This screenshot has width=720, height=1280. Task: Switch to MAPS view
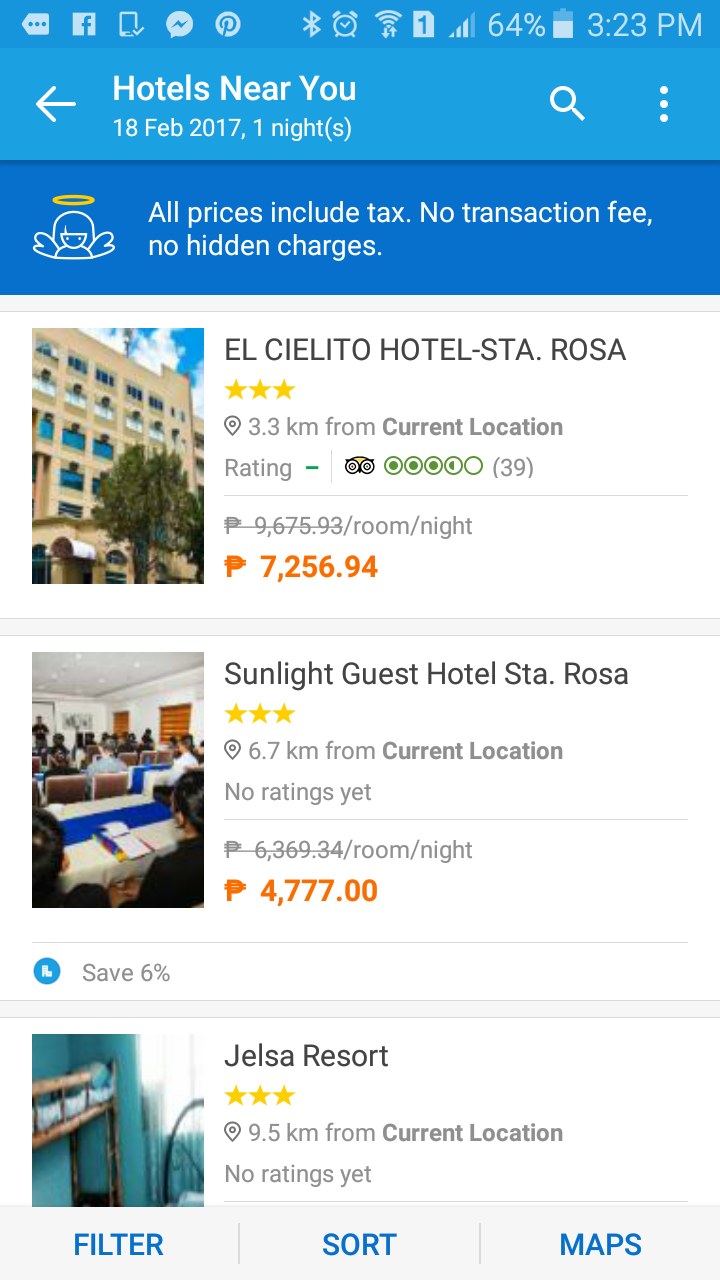[x=600, y=1244]
